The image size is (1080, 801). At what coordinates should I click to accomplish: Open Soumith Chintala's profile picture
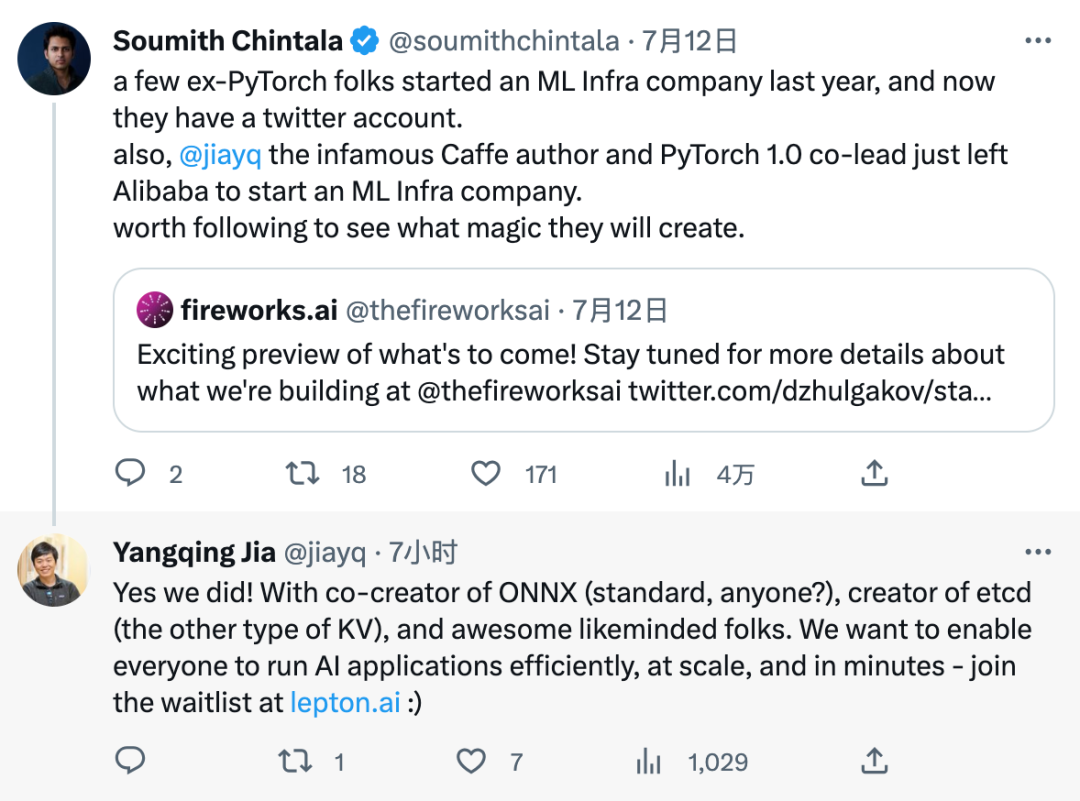pyautogui.click(x=54, y=58)
